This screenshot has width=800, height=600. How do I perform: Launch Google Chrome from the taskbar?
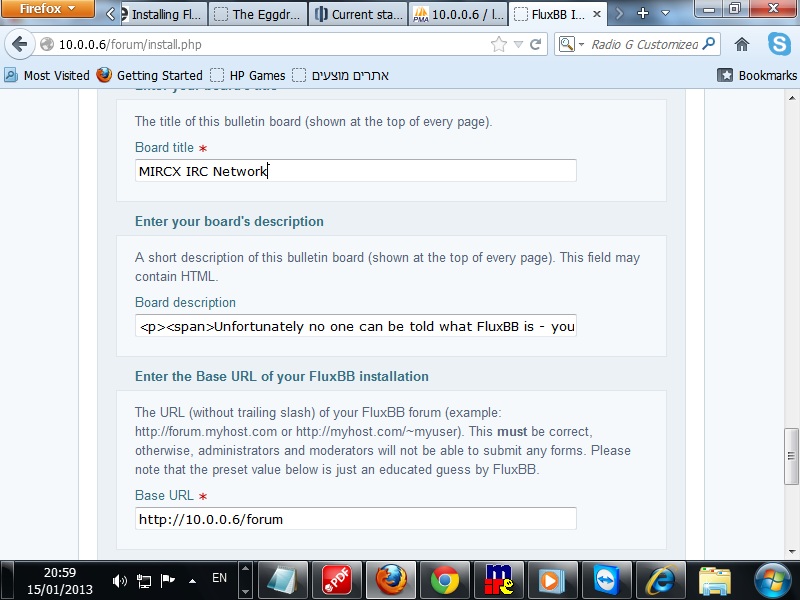click(445, 581)
